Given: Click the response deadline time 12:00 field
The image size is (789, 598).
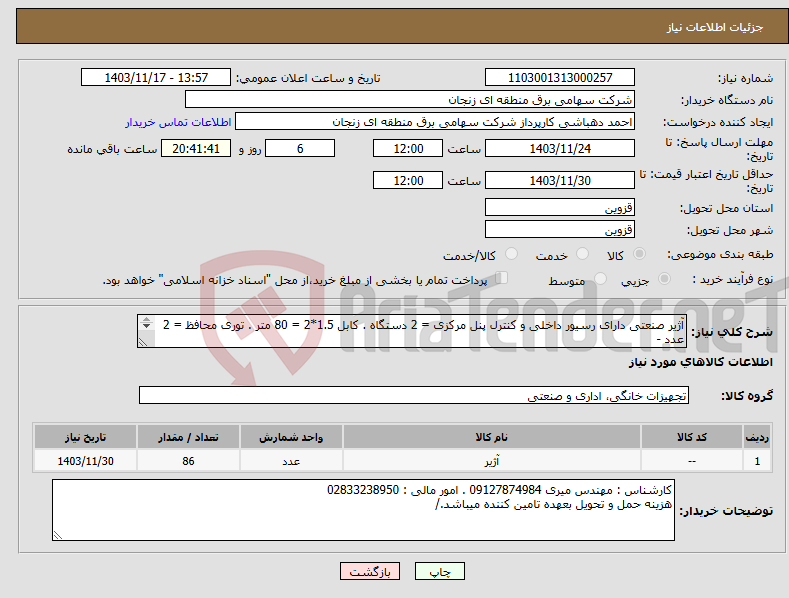Looking at the screenshot, I should coord(408,148).
